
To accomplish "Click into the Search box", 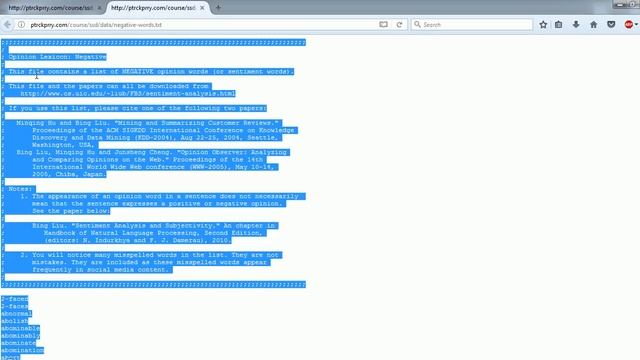I will coord(471,24).
